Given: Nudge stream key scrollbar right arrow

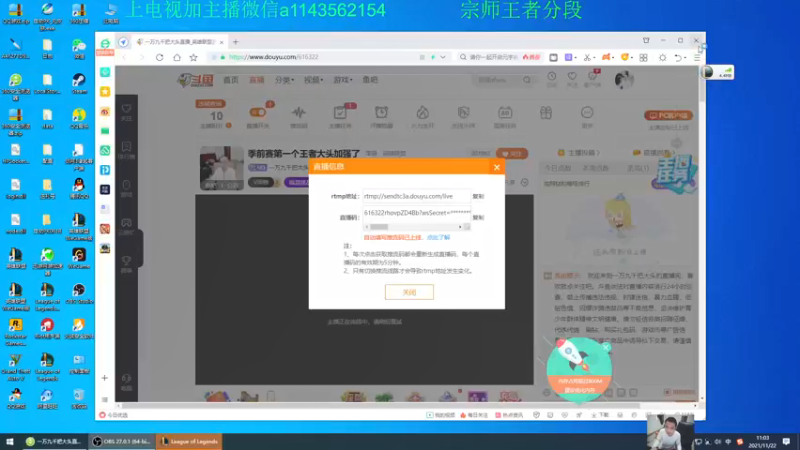Looking at the screenshot, I should click(x=460, y=227).
